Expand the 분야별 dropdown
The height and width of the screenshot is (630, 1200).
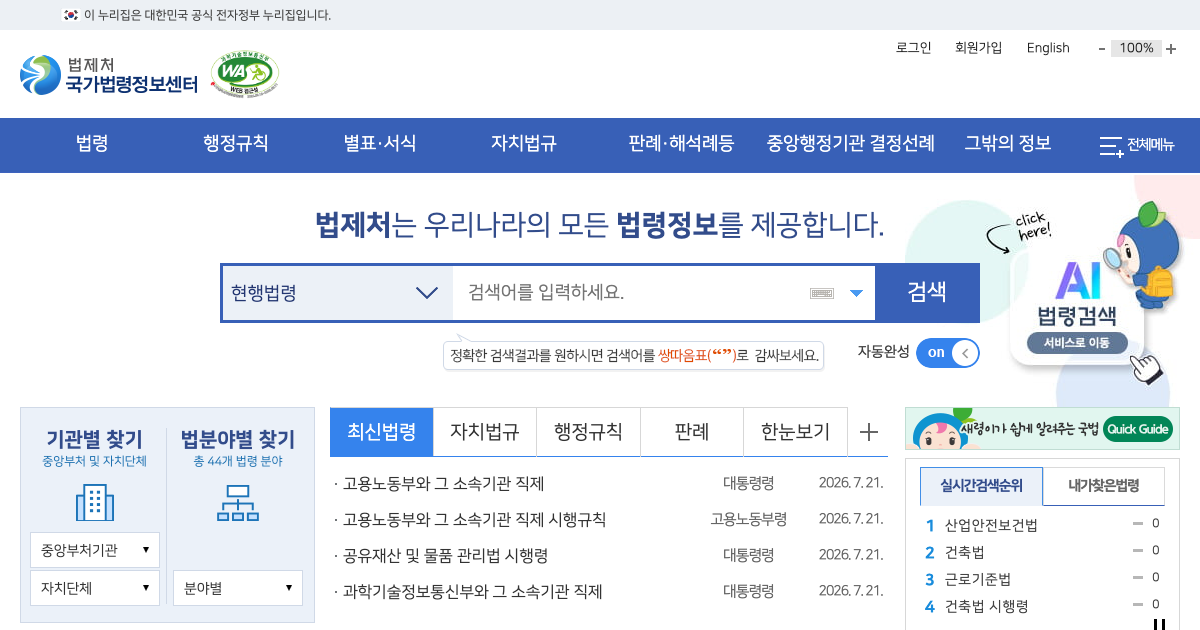tap(238, 588)
